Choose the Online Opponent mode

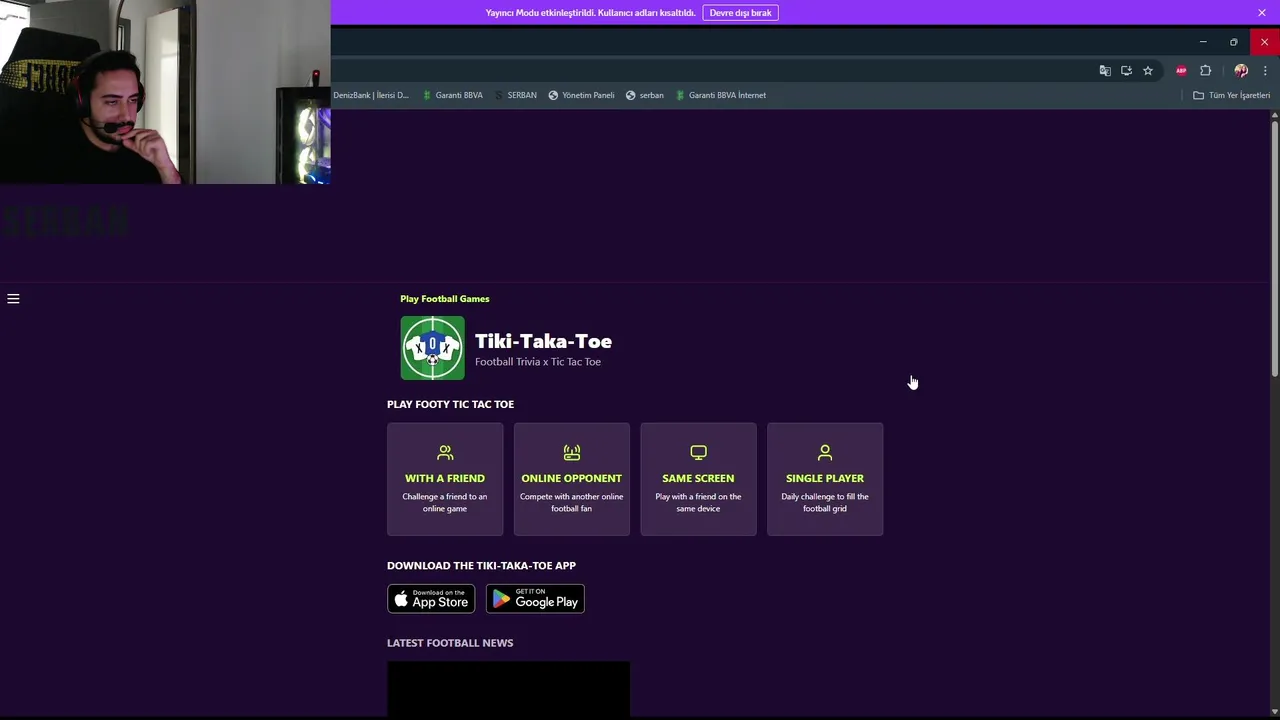pos(572,479)
